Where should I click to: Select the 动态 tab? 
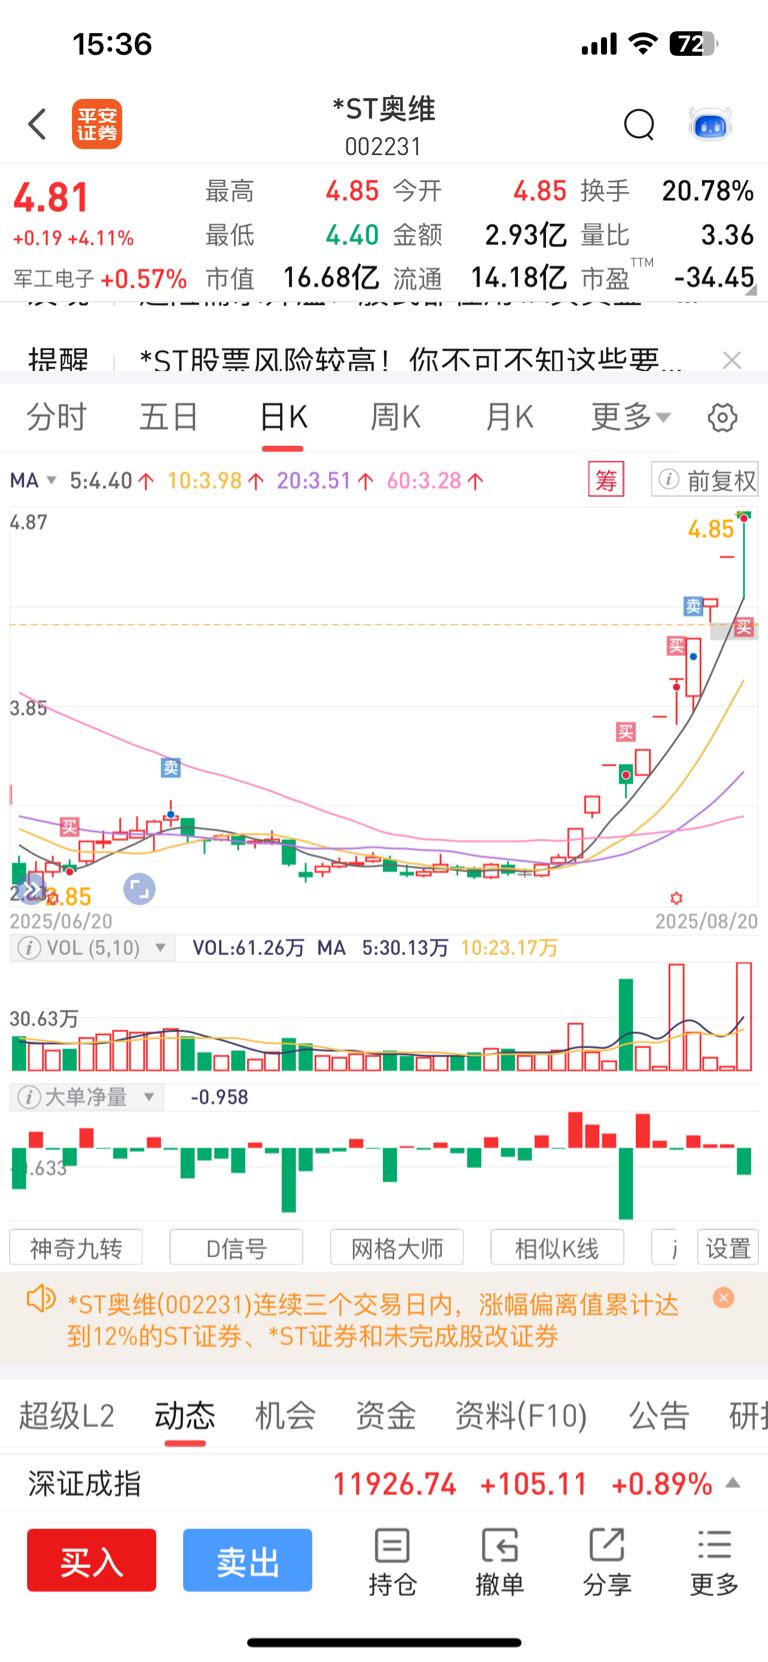coord(185,1415)
